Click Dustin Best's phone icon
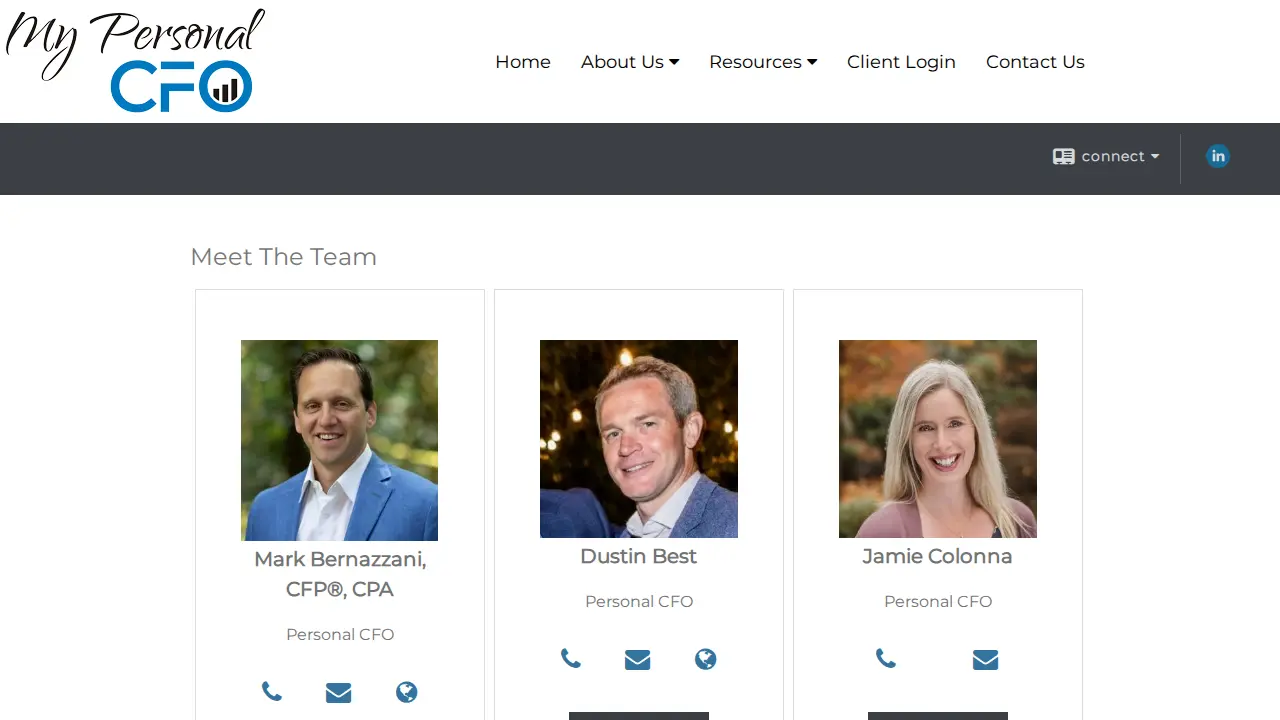This screenshot has height=720, width=1280. pyautogui.click(x=571, y=659)
